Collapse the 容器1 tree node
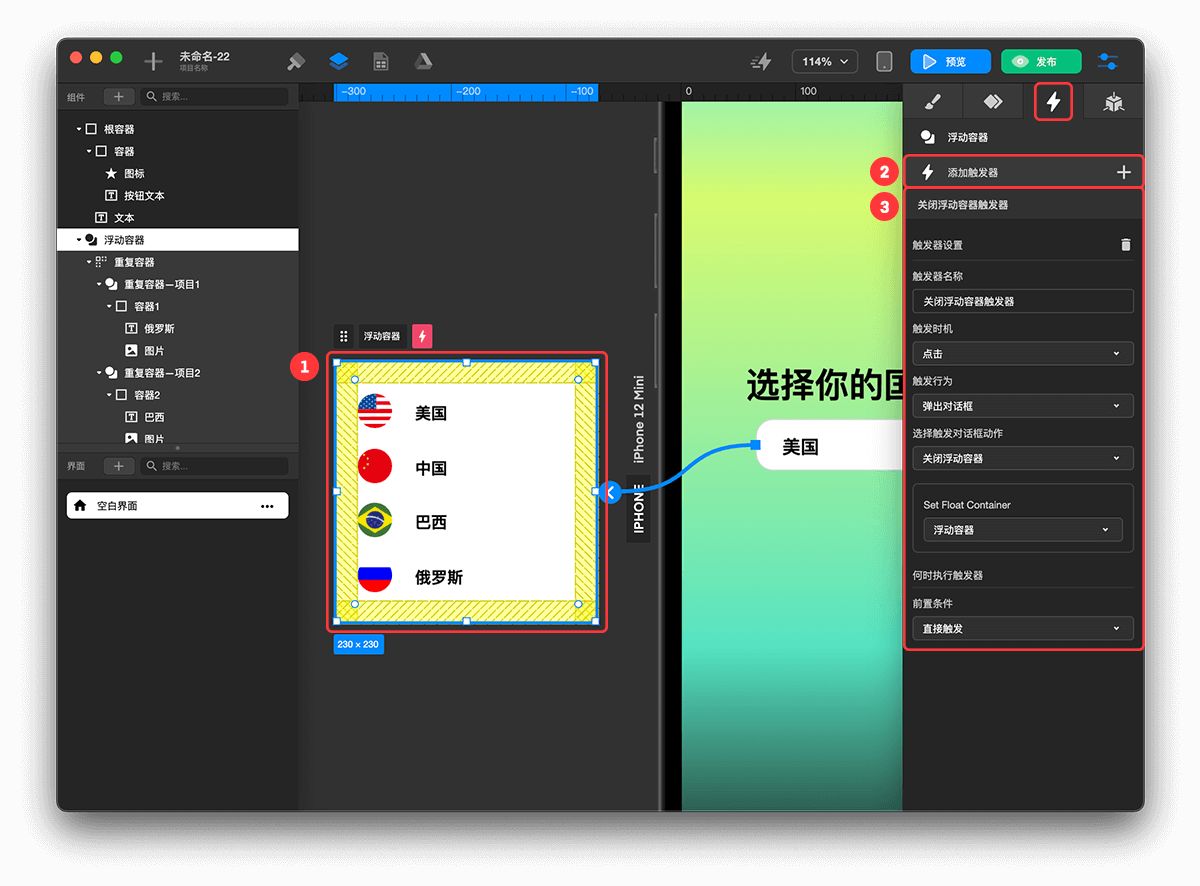The height and width of the screenshot is (886, 1200). (x=109, y=306)
